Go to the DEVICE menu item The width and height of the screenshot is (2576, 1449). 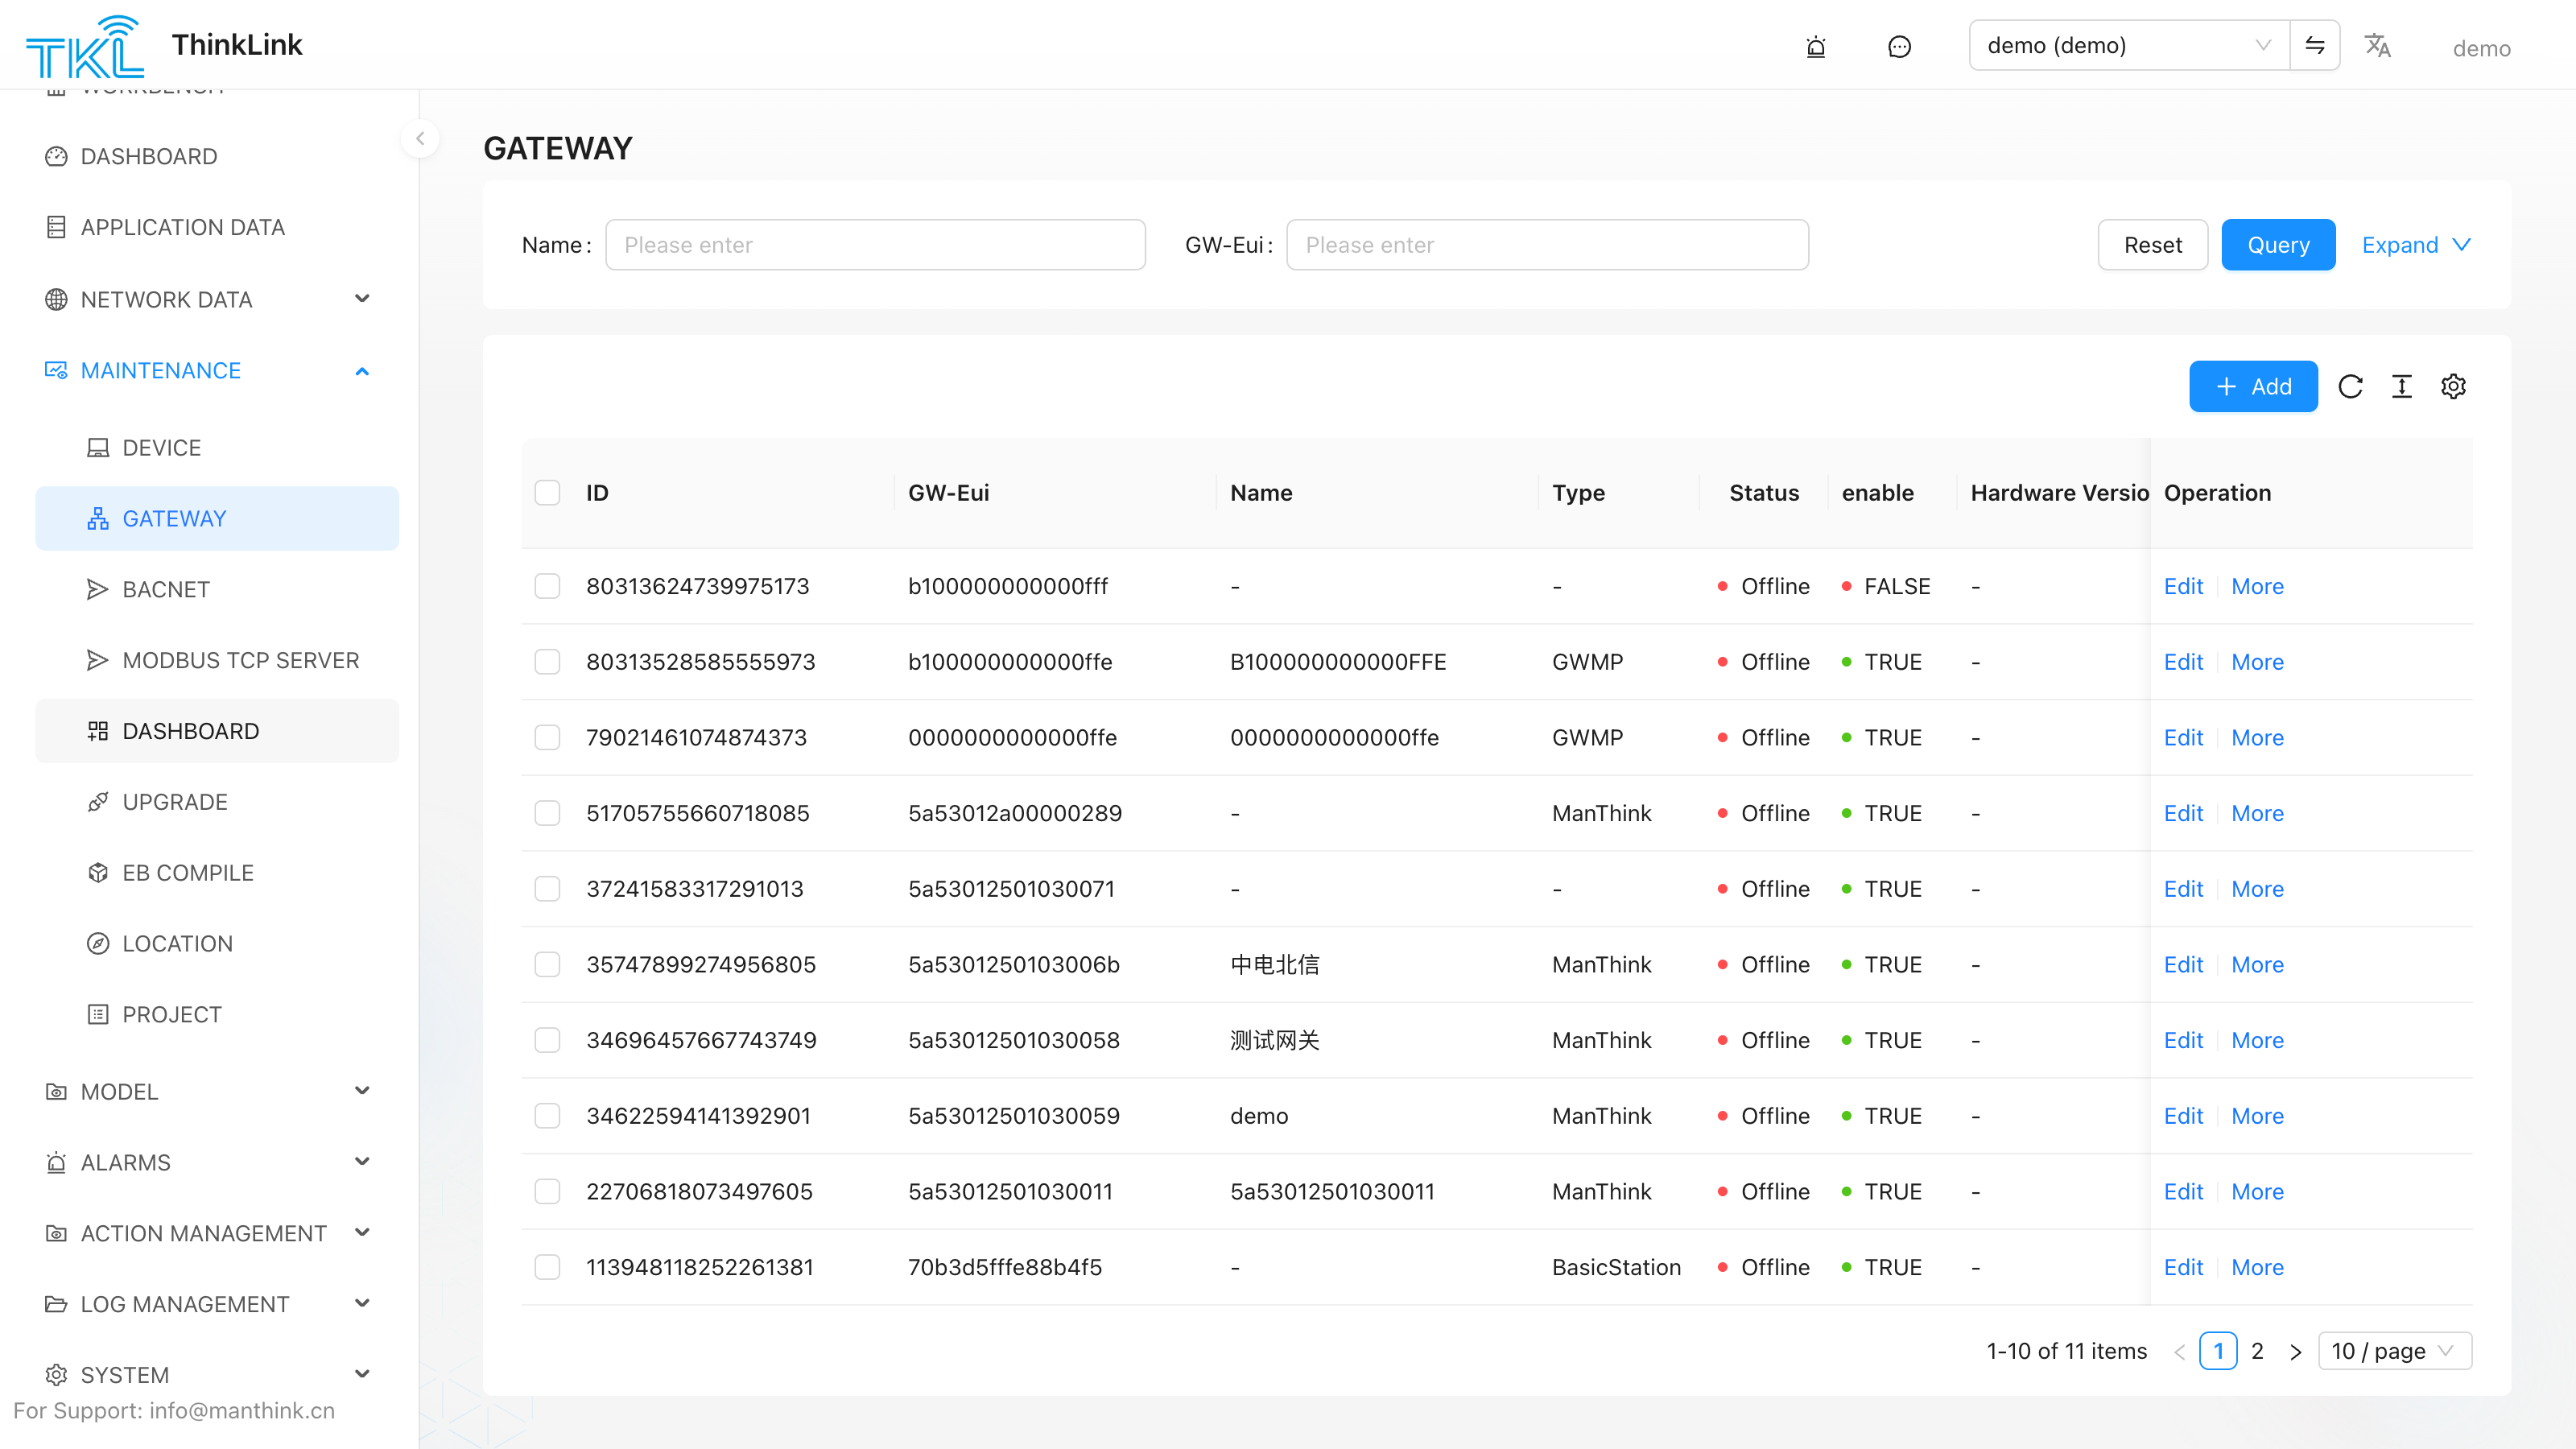[217, 447]
